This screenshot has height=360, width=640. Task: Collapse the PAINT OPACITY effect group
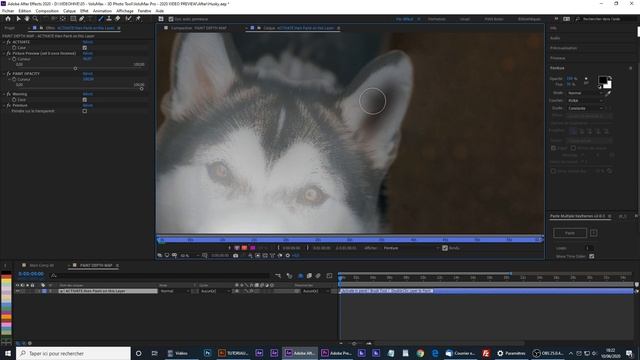tap(4, 74)
